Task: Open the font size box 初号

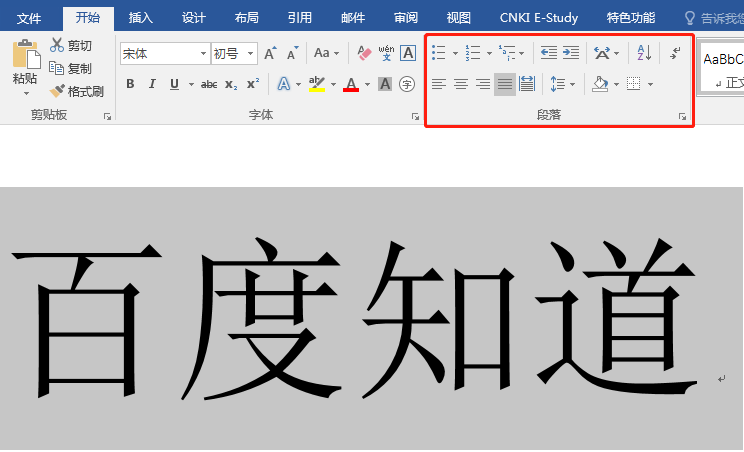Action: [x=234, y=54]
